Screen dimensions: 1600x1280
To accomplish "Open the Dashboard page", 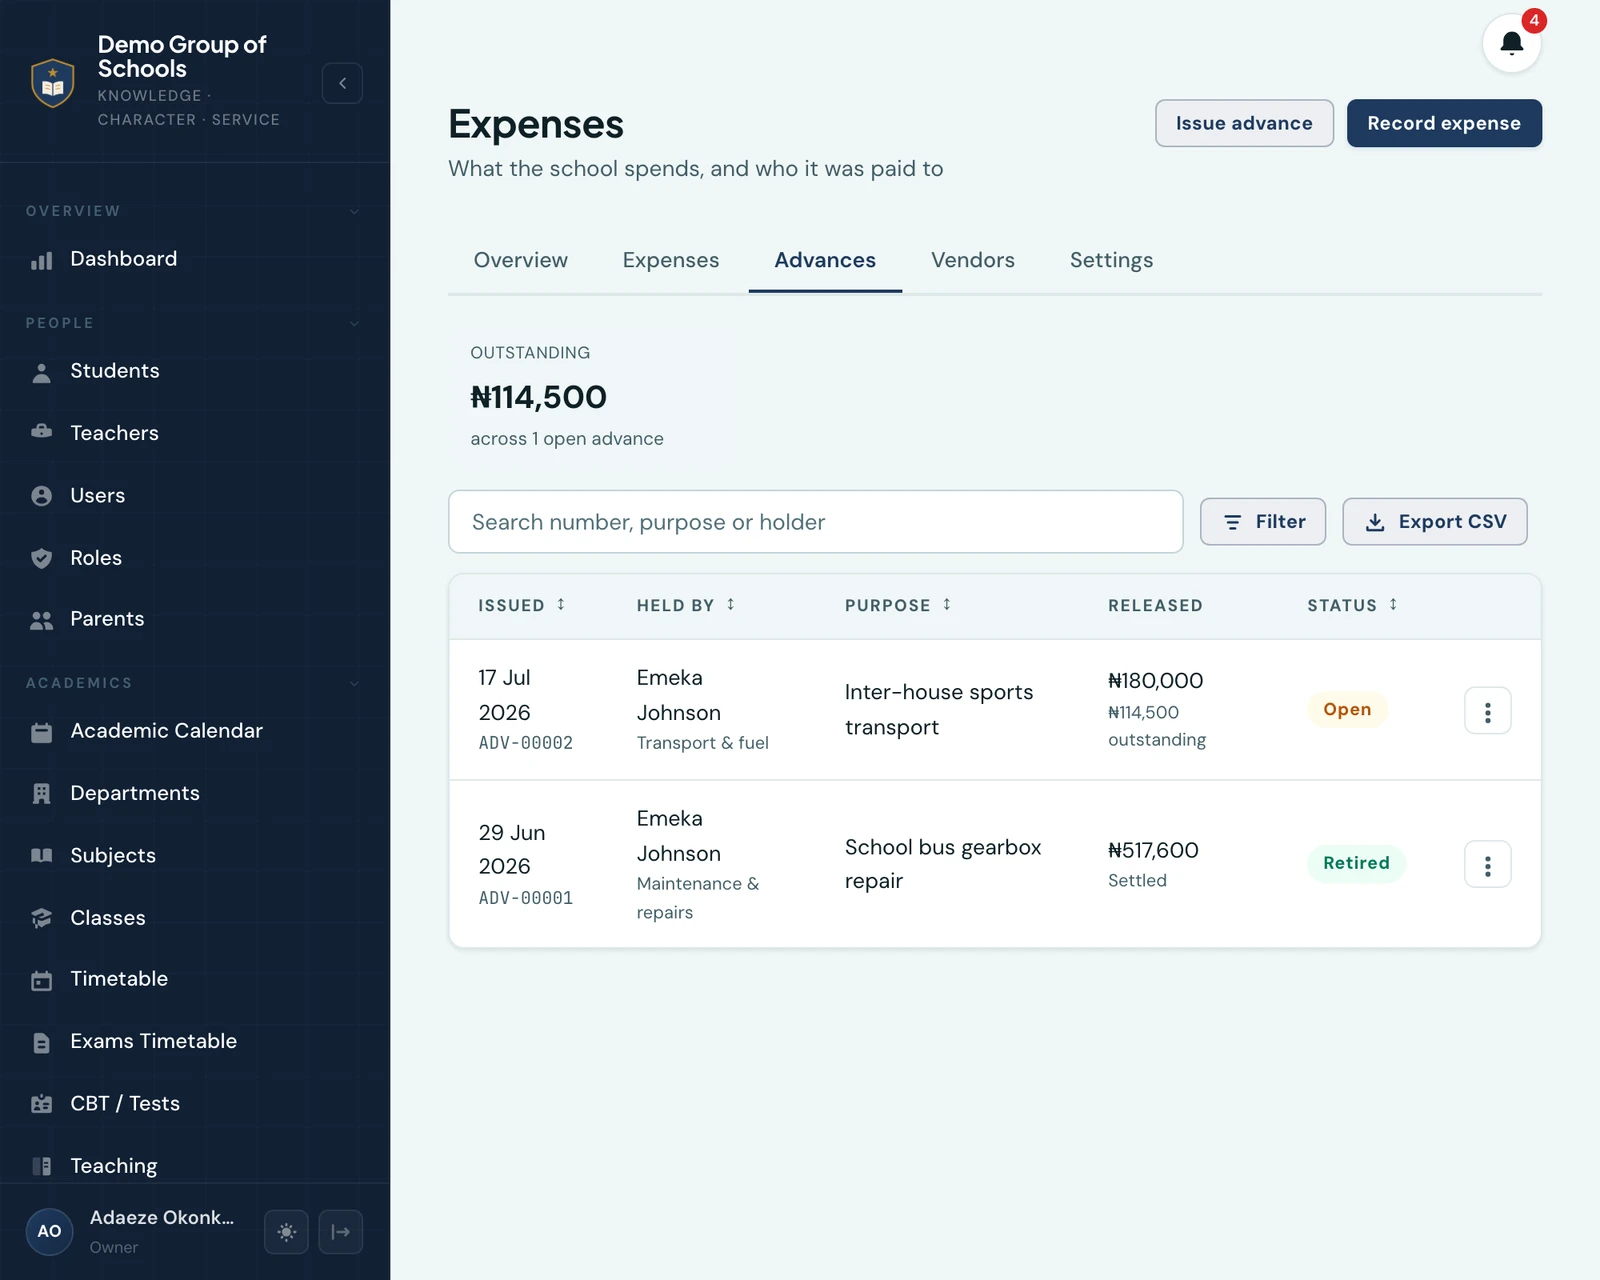I will point(195,259).
